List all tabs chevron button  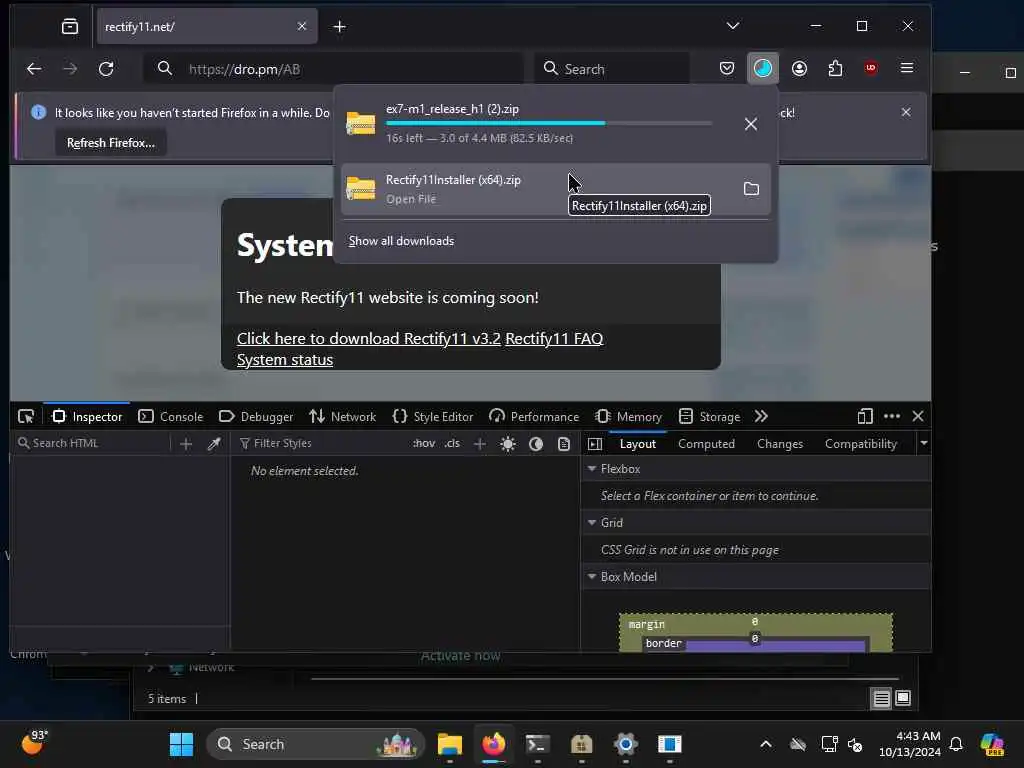[733, 26]
